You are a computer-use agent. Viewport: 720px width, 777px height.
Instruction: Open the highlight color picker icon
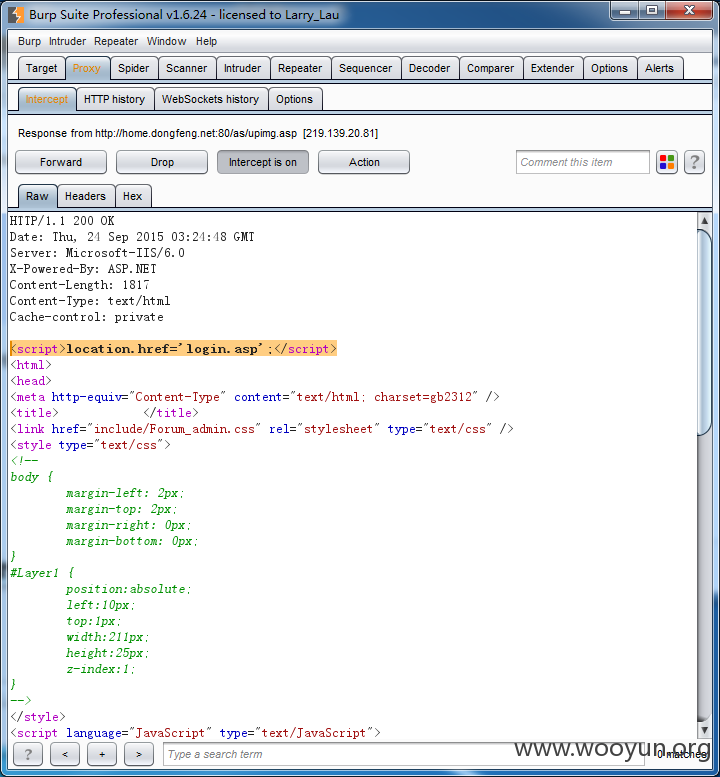(666, 162)
